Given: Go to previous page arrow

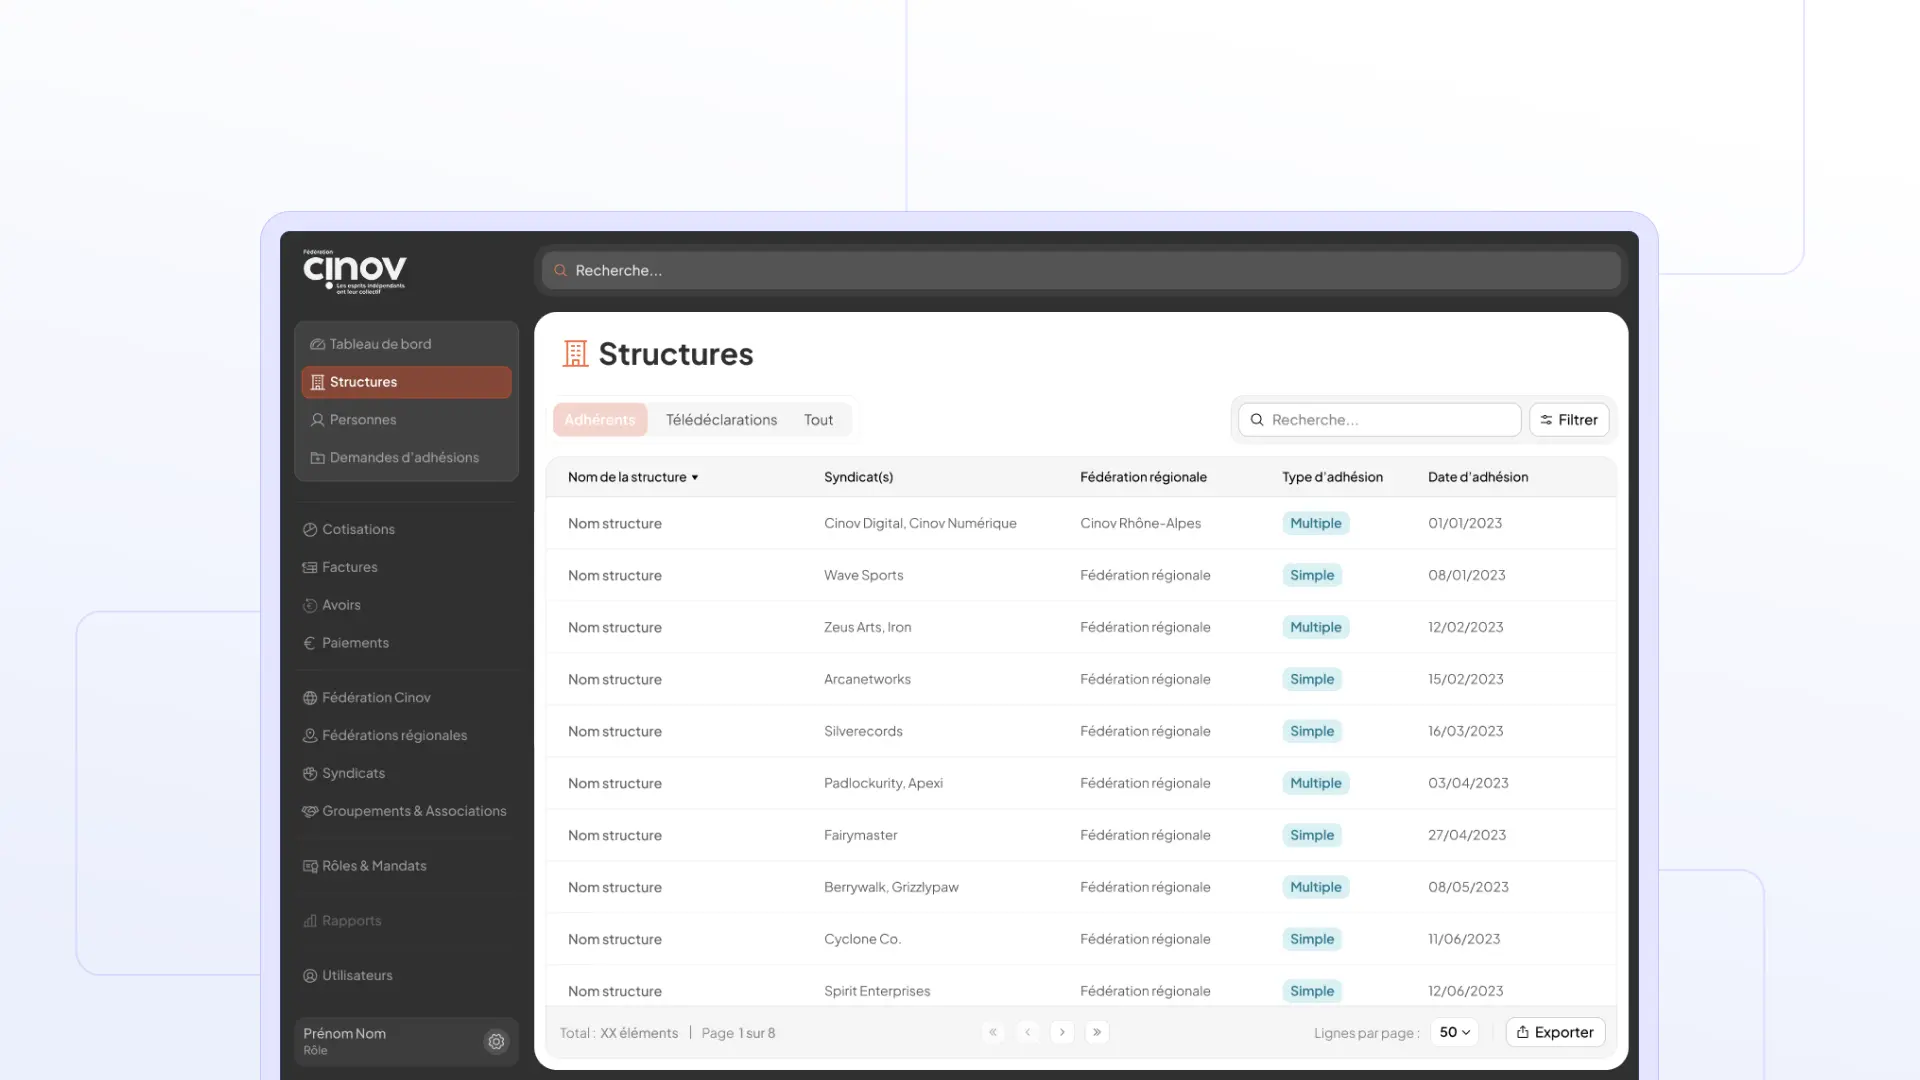Looking at the screenshot, I should (x=1027, y=1032).
